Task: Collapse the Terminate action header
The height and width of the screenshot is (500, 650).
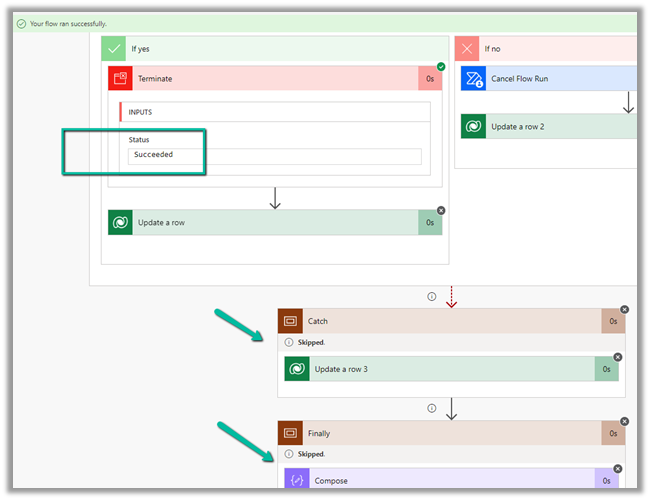Action: click(275, 78)
